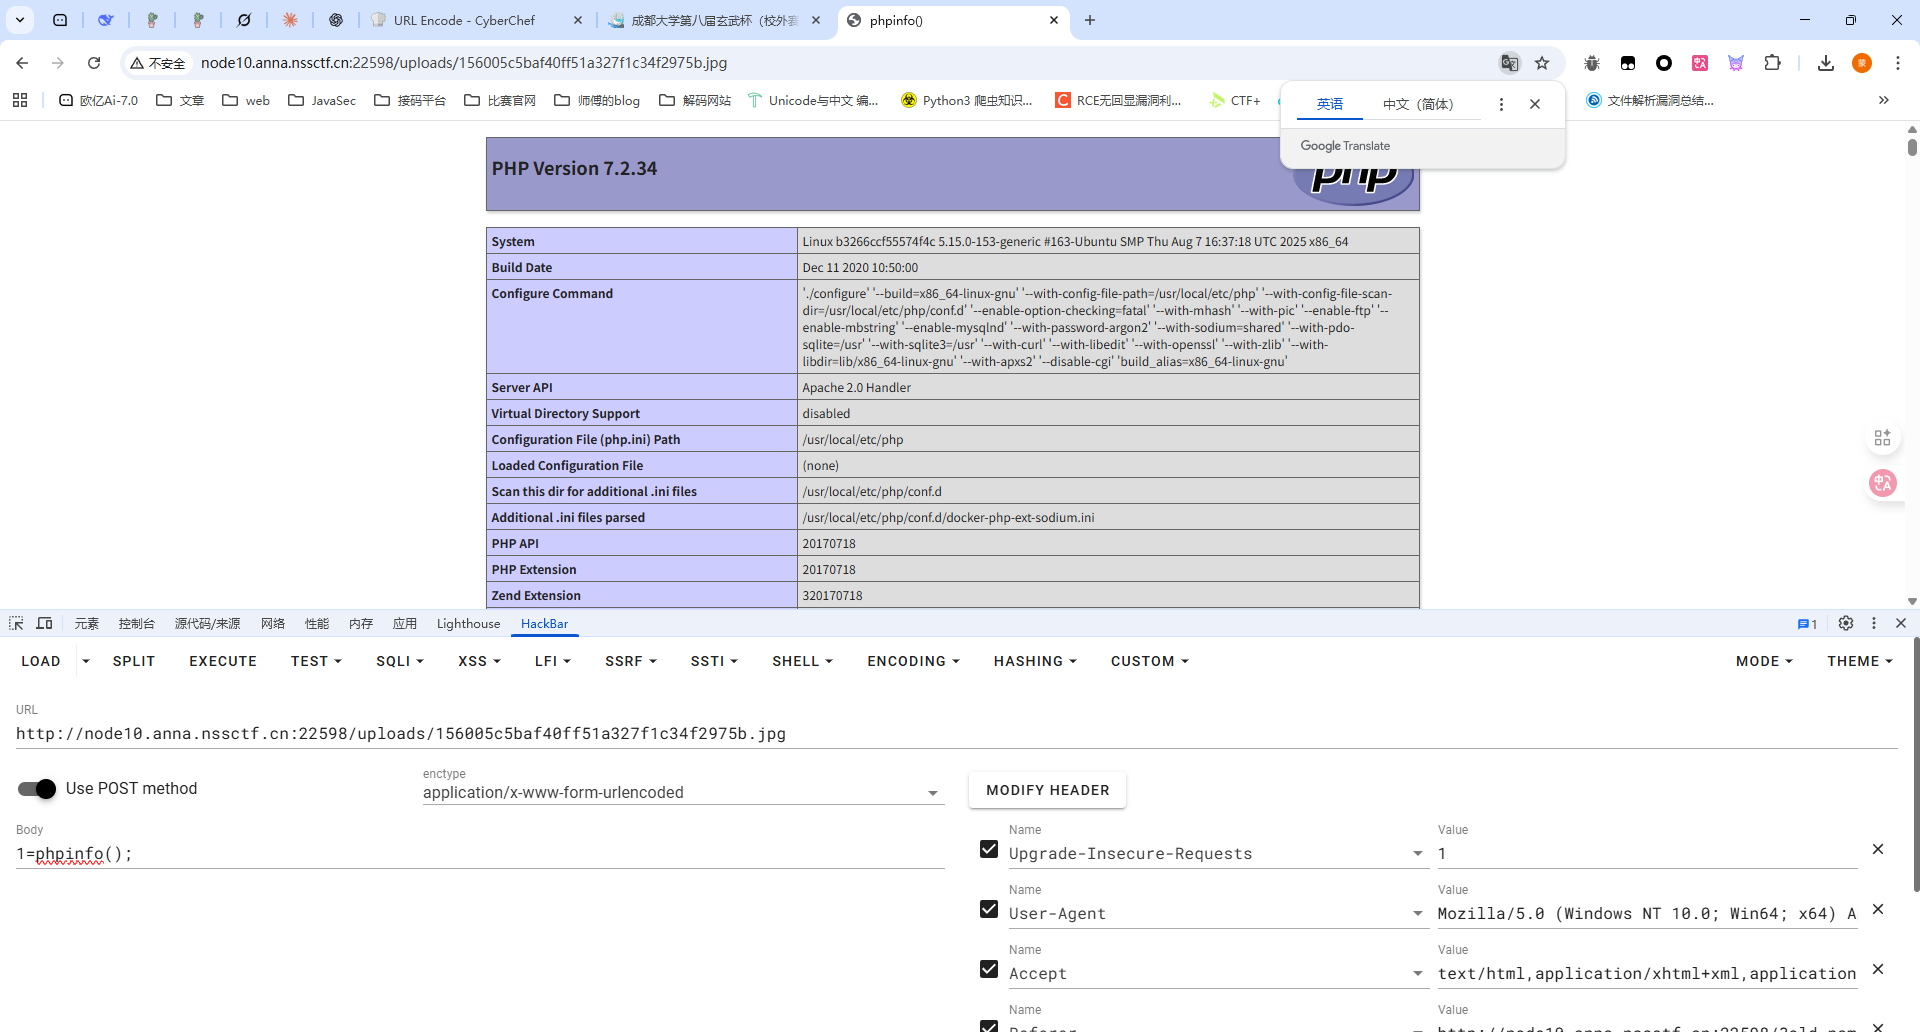Screen dimensions: 1920x1032
Task: Bookmark this page with the star icon
Action: pyautogui.click(x=1542, y=63)
